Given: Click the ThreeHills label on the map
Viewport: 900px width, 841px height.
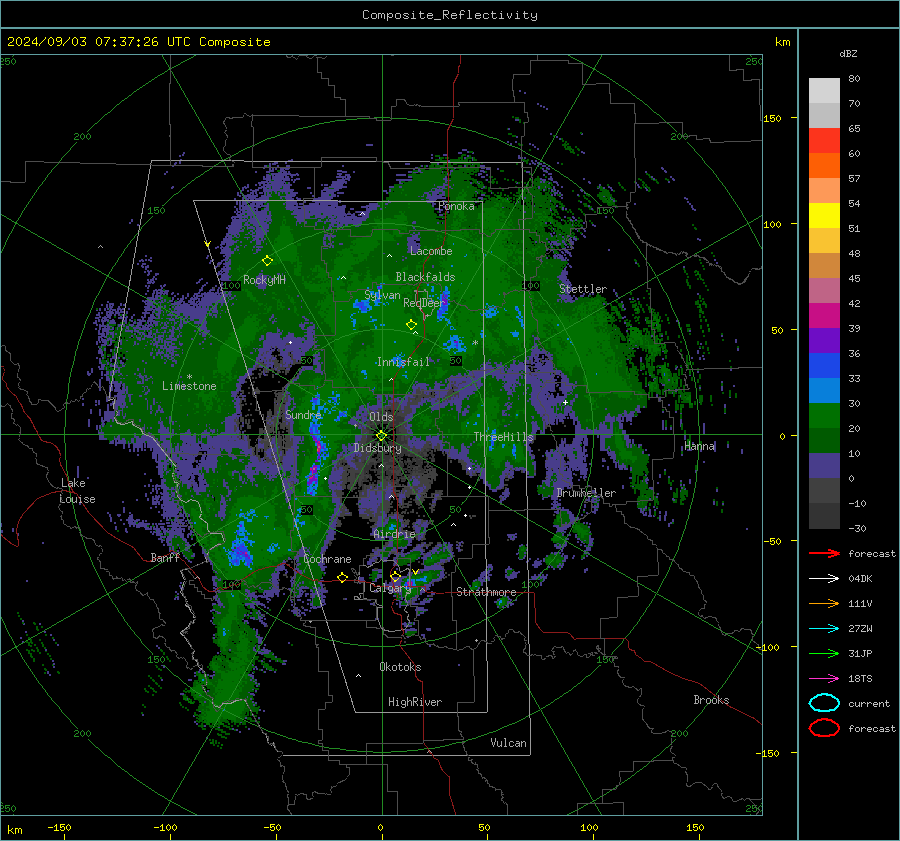Looking at the screenshot, I should coord(503,437).
